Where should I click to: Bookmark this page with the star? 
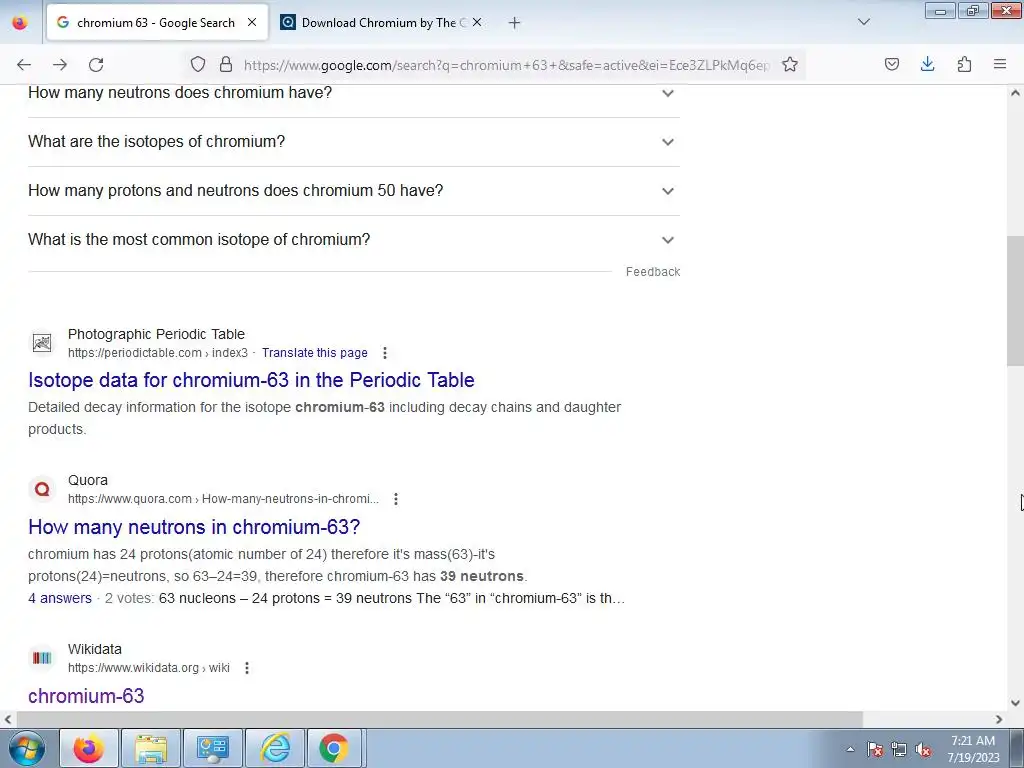(x=790, y=64)
